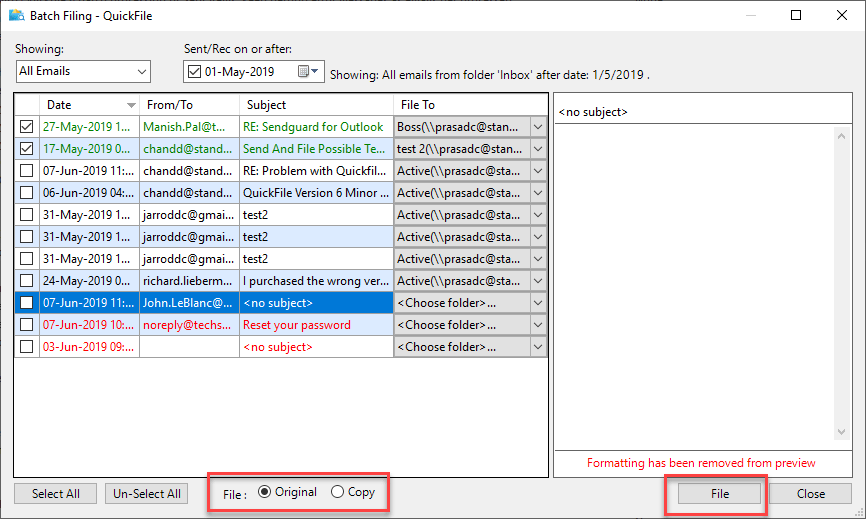
Task: Click the 'test 2(\\prasadc@stan...' folder cell
Action: 462,149
